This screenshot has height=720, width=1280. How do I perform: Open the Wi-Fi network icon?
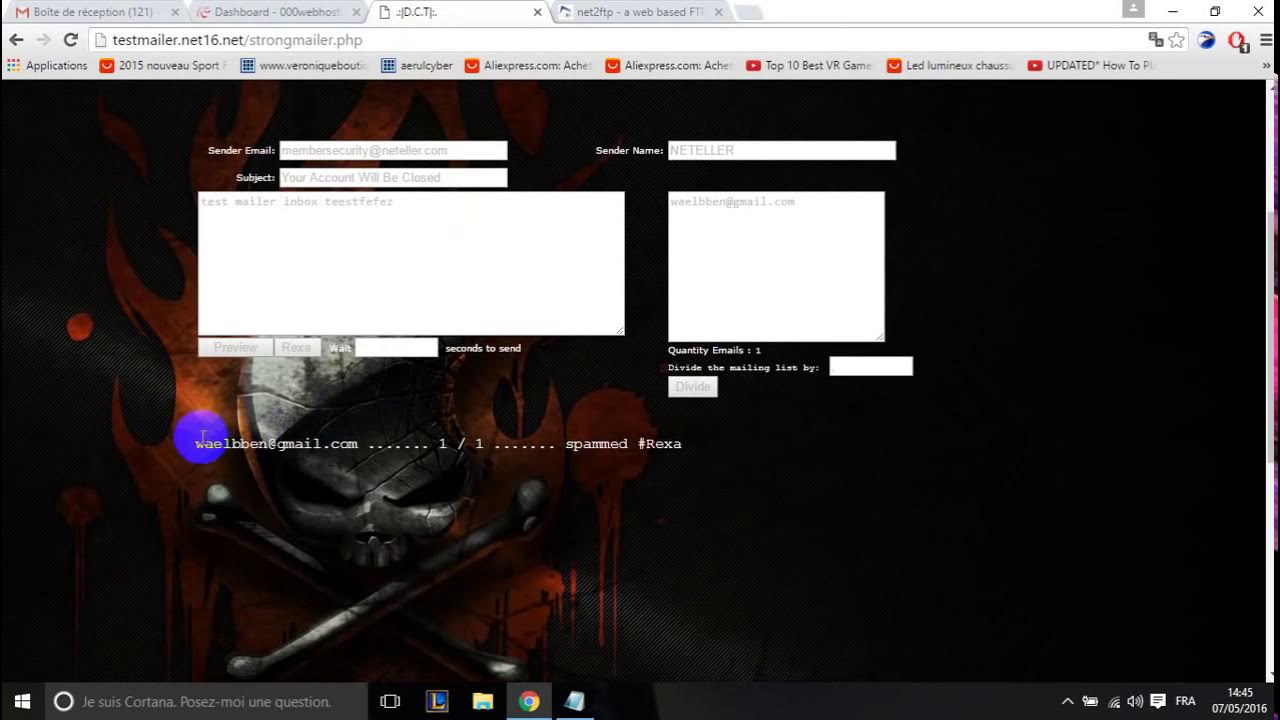pyautogui.click(x=1113, y=701)
